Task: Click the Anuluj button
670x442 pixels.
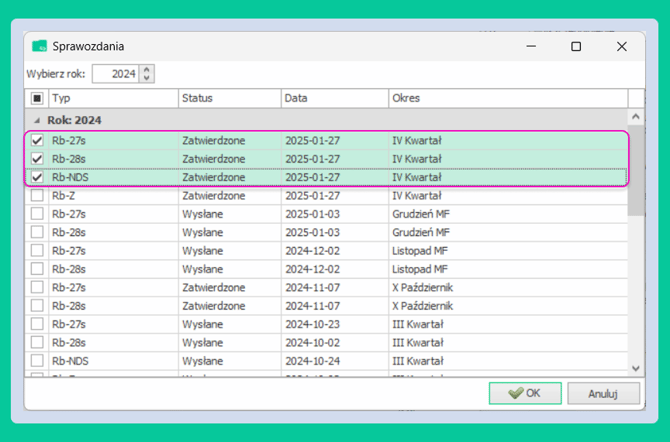Action: click(603, 393)
